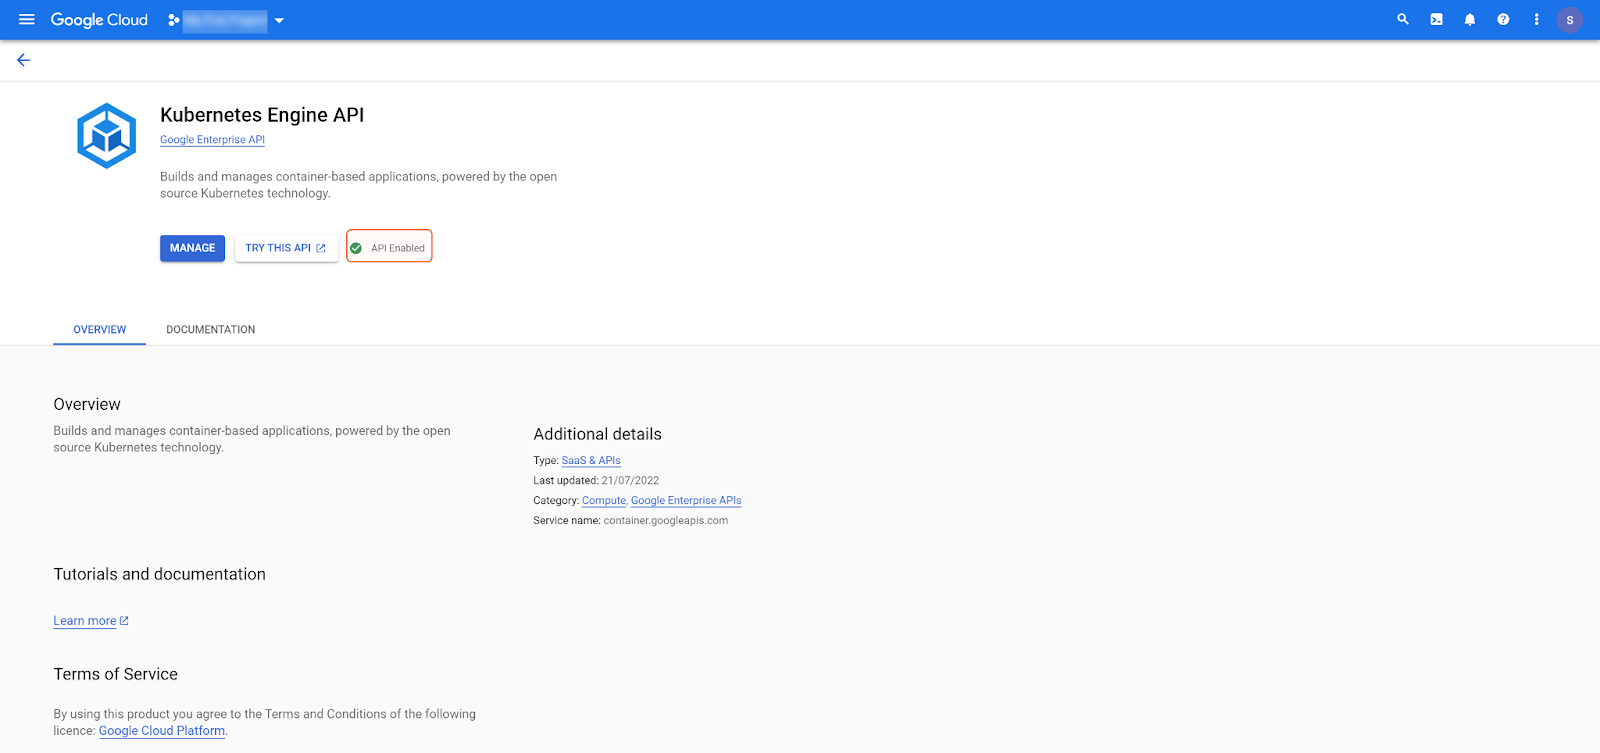Open the Google Enterprise API link
This screenshot has height=753, width=1600.
[212, 140]
